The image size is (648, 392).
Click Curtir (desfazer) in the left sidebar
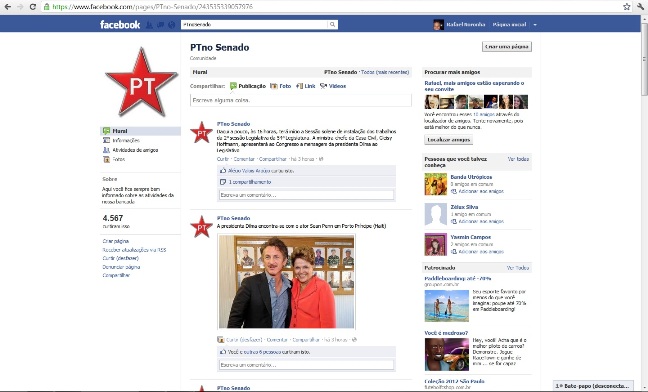point(120,258)
